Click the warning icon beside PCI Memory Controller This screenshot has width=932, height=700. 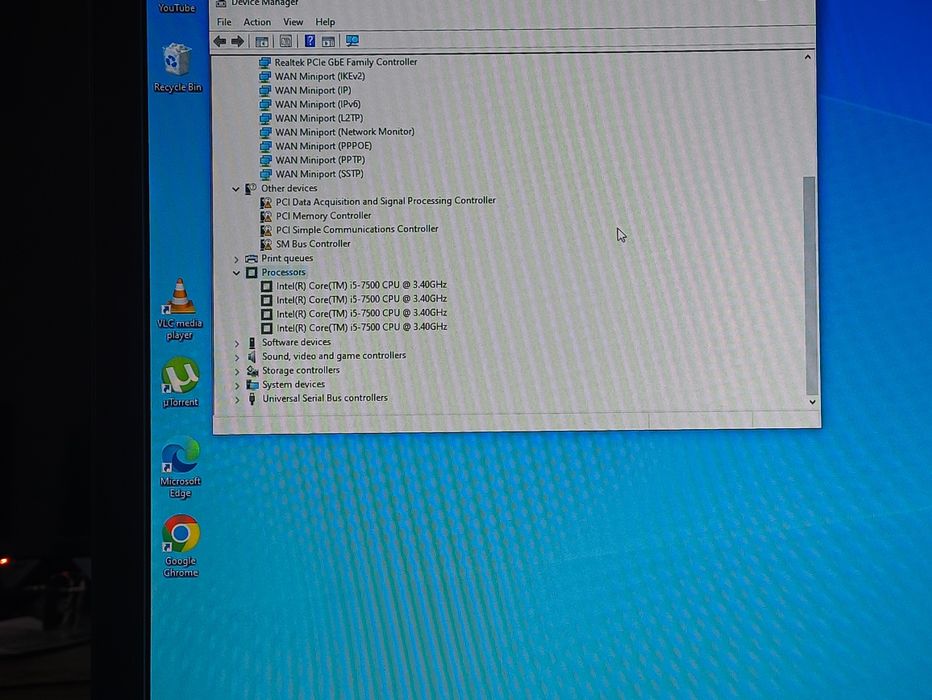click(x=266, y=216)
